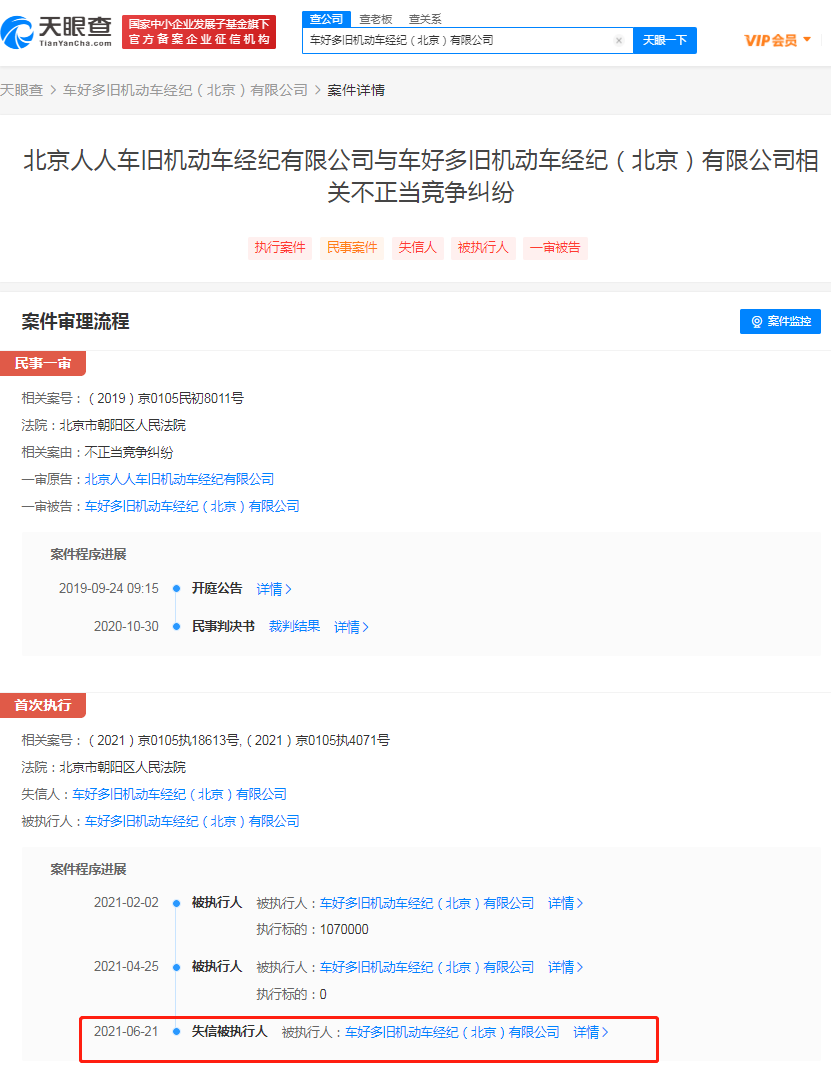Clear the search box with the x icon

click(619, 40)
